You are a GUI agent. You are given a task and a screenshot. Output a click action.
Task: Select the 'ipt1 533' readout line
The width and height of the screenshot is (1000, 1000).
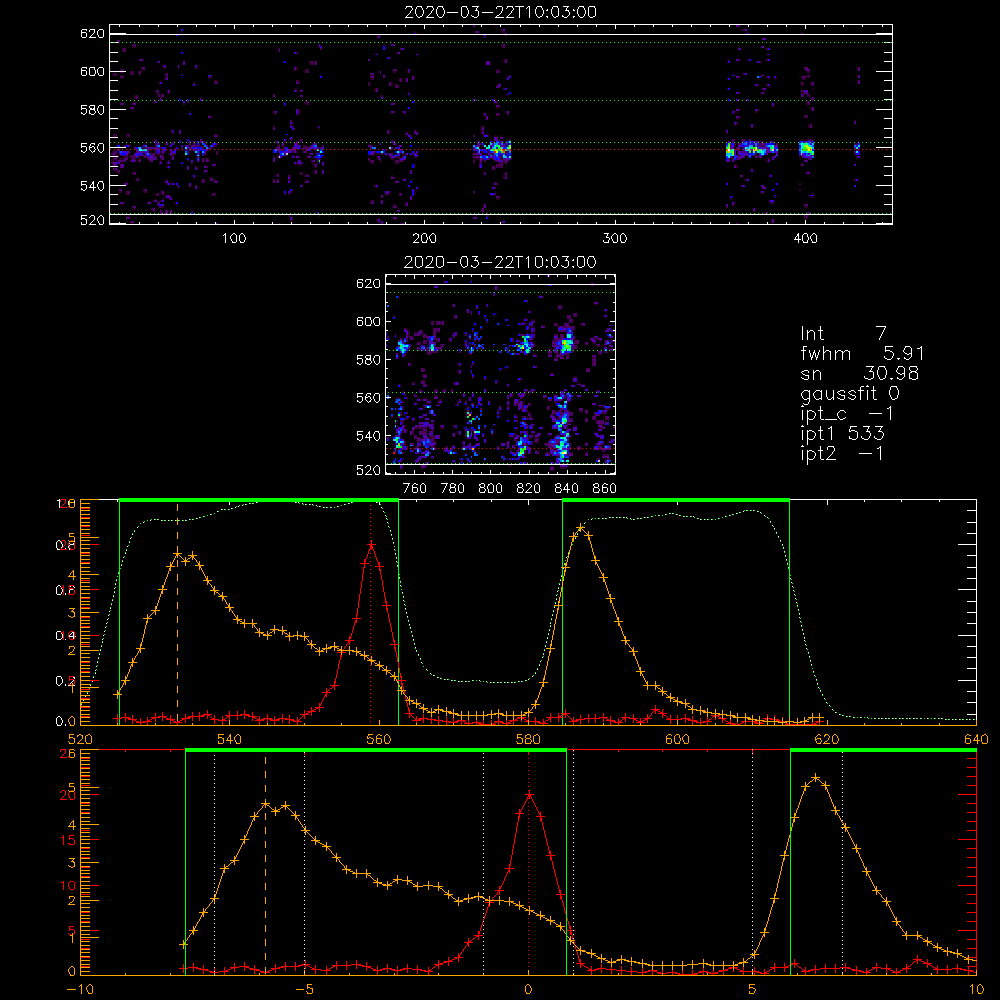(x=842, y=434)
